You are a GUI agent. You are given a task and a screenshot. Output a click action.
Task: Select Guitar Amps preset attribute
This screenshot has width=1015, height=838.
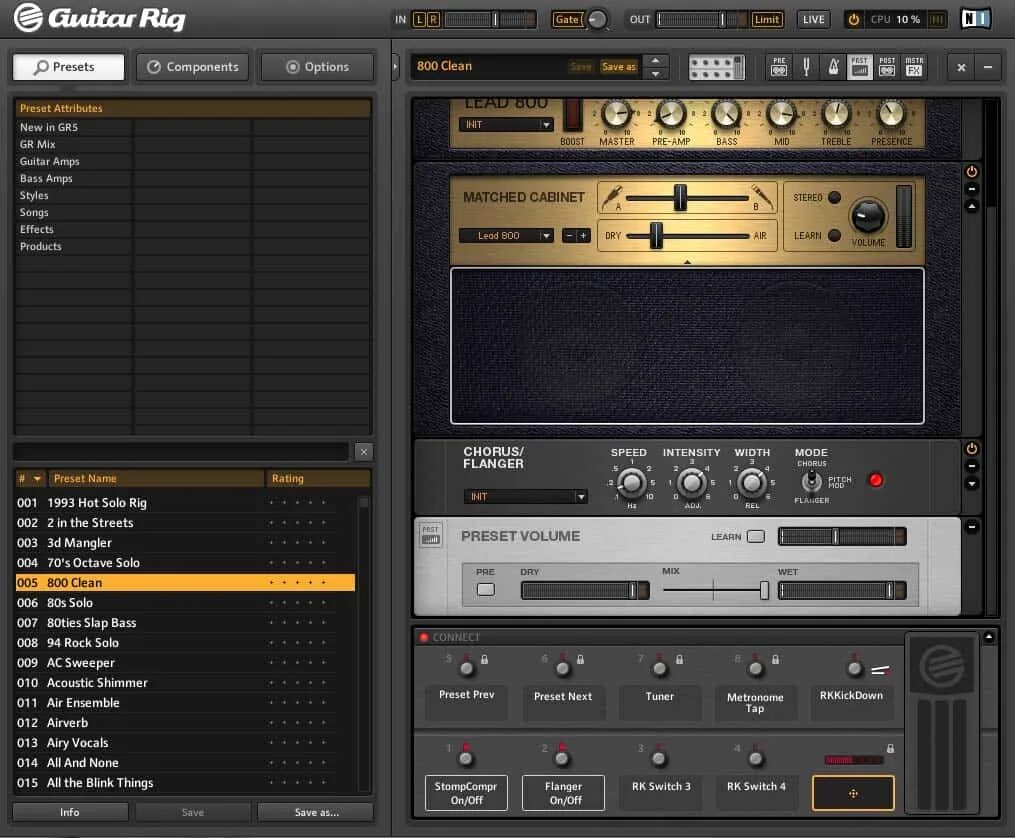click(50, 162)
